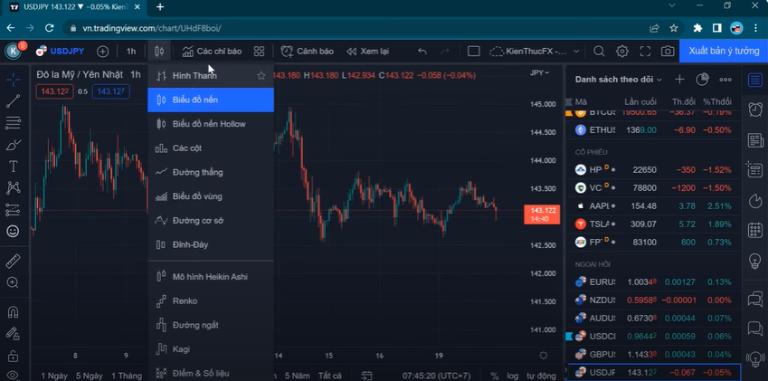
Task: Toggle log scale
Action: coord(512,376)
